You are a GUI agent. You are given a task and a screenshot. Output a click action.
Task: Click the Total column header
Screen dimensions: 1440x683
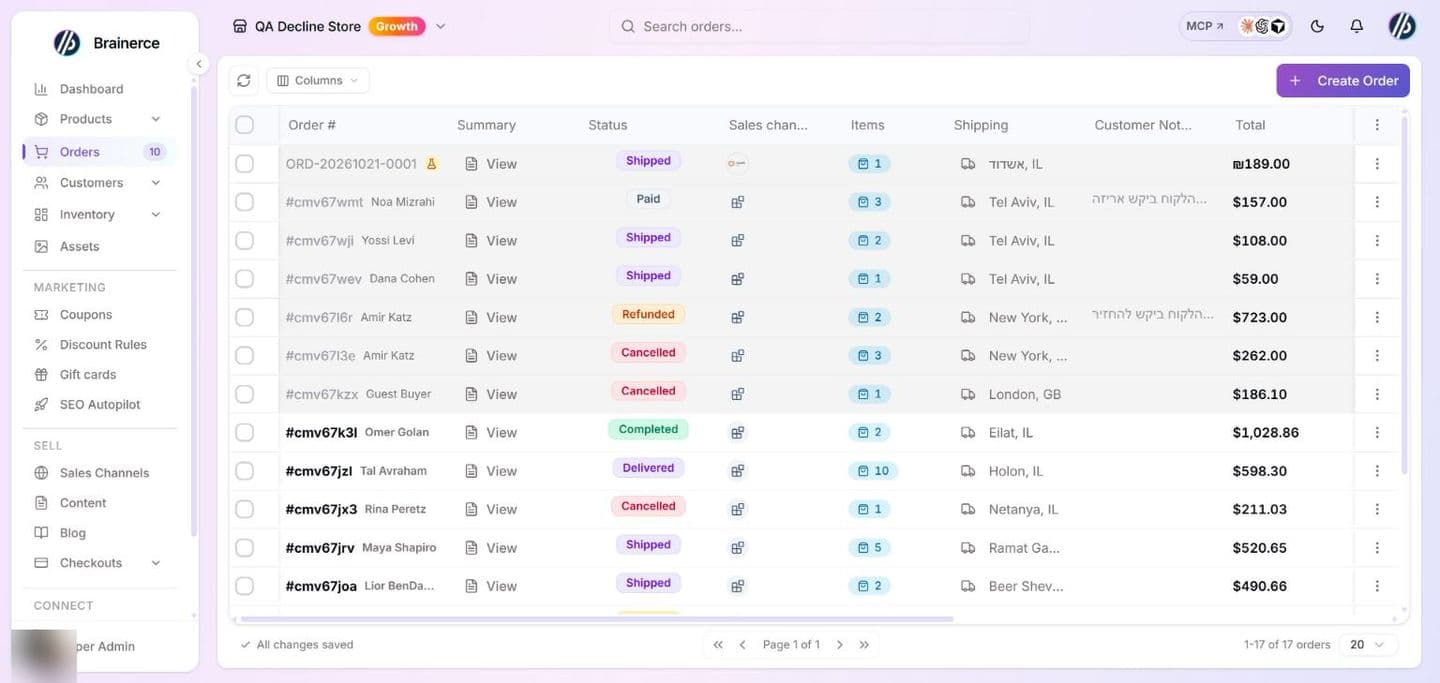[x=1250, y=125]
